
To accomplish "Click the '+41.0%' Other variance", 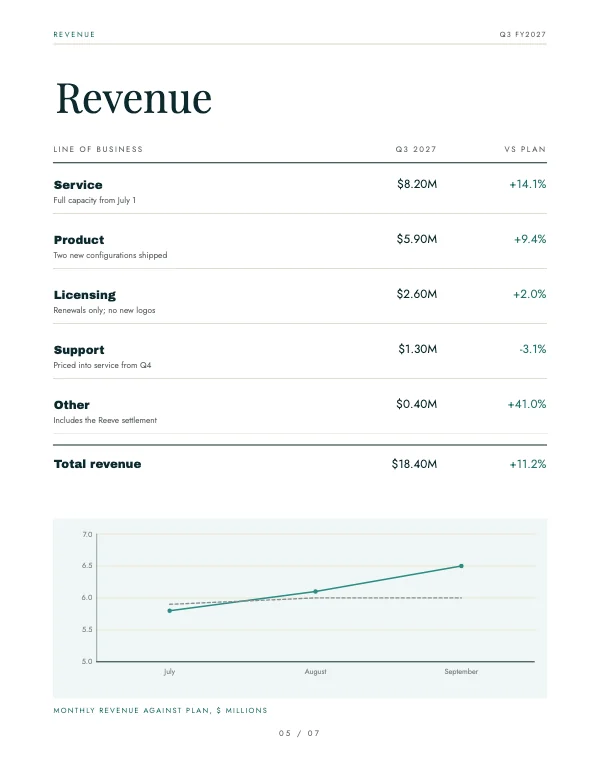I will pyautogui.click(x=527, y=404).
